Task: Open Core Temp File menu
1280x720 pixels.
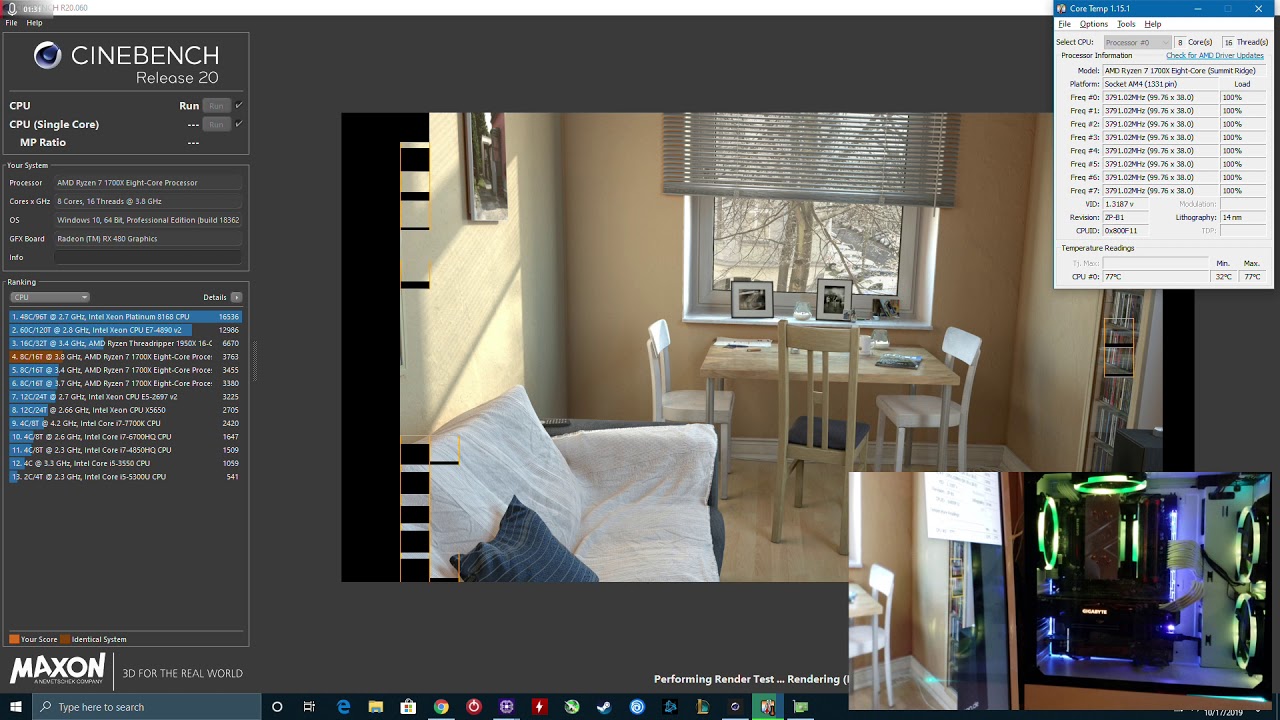Action: click(x=1064, y=24)
